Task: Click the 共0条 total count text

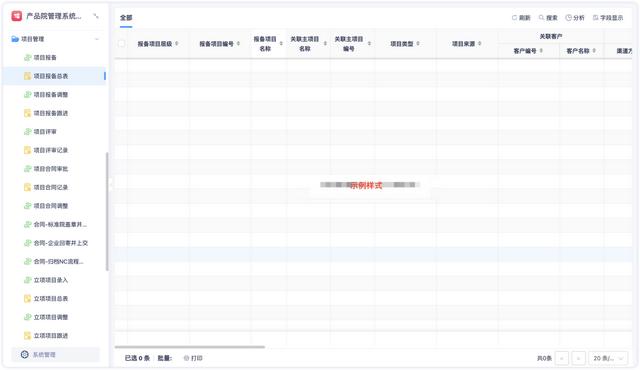Action: (x=544, y=358)
